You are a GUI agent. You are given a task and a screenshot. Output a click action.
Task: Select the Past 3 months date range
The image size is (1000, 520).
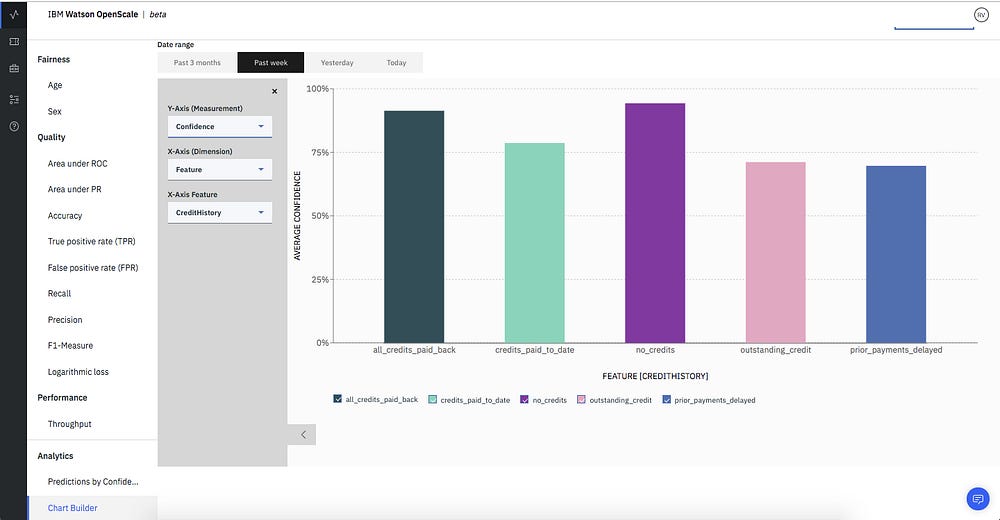(x=197, y=63)
